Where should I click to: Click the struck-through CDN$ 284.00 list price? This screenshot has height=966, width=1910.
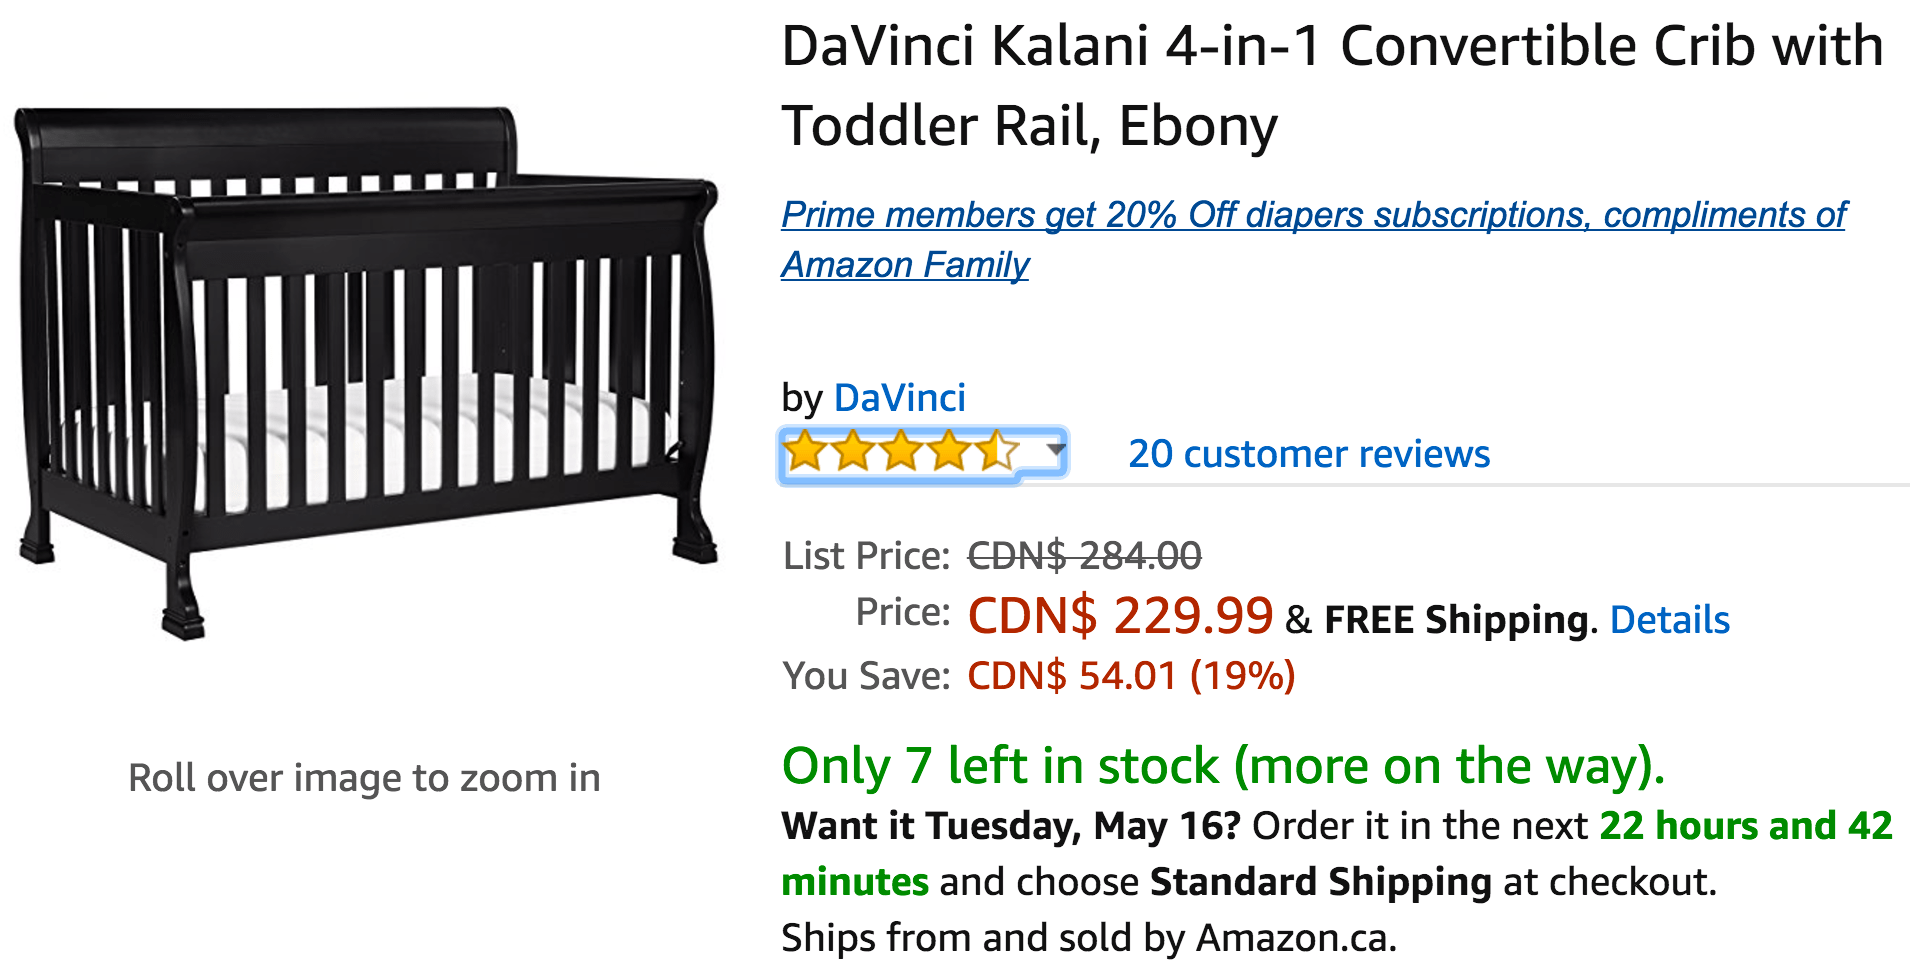[1084, 556]
